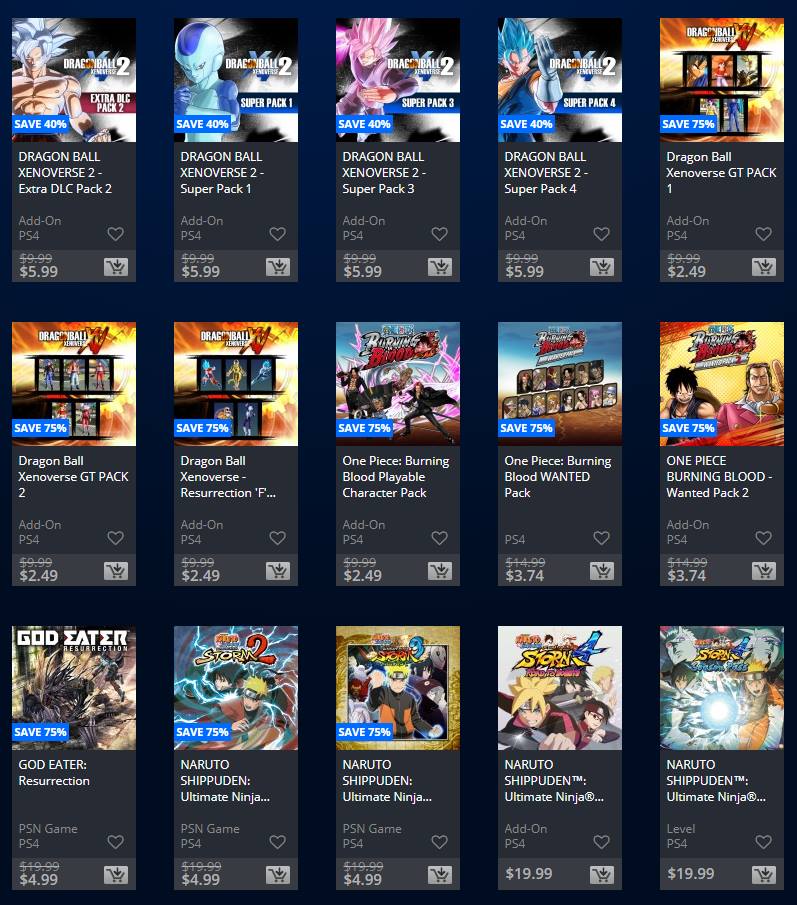
Task: Open ONE PIECE BURNING BLOOD - Wanted Pack 2 title
Action: (x=719, y=477)
